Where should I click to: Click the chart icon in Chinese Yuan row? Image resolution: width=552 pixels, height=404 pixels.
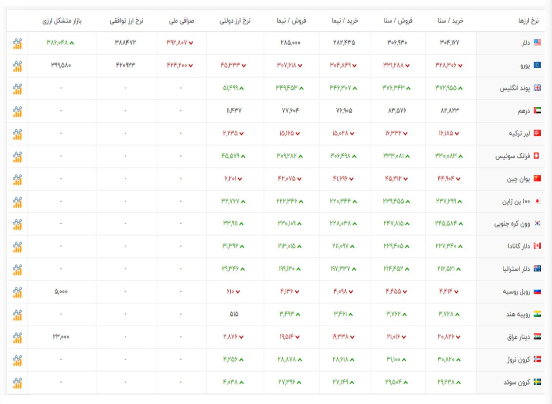(x=17, y=179)
